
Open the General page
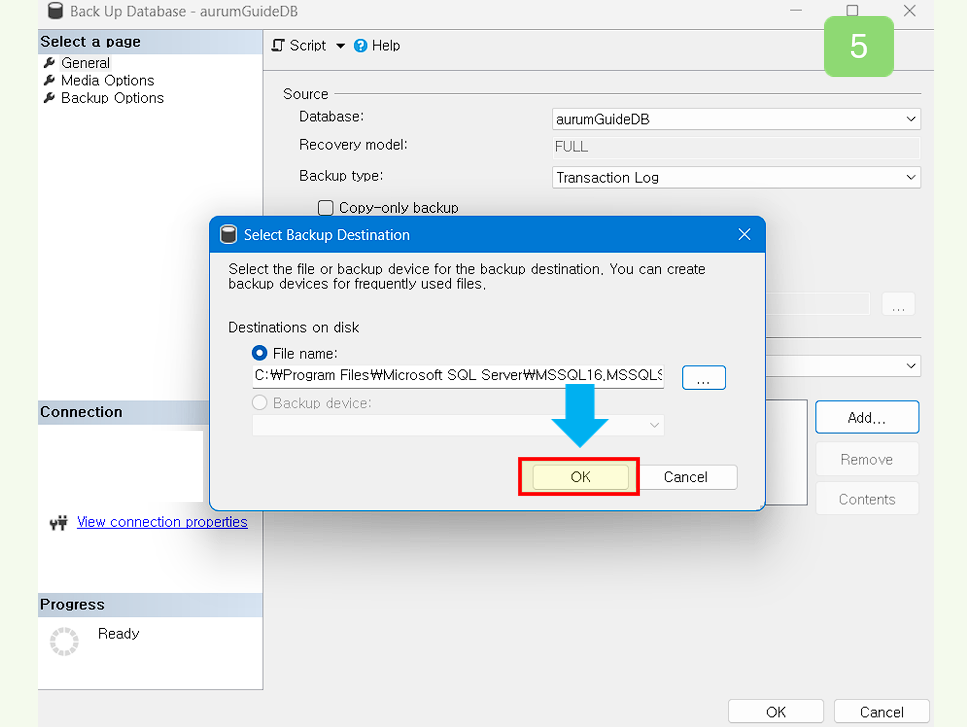pos(85,63)
